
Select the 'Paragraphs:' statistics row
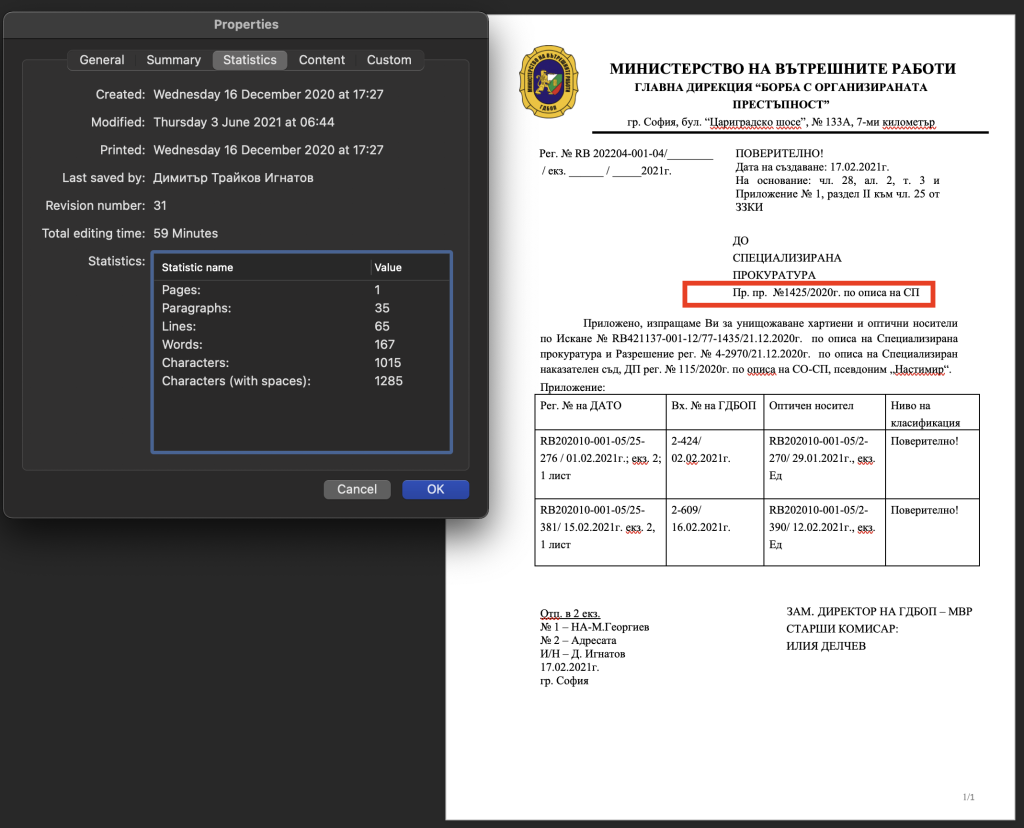(x=301, y=308)
